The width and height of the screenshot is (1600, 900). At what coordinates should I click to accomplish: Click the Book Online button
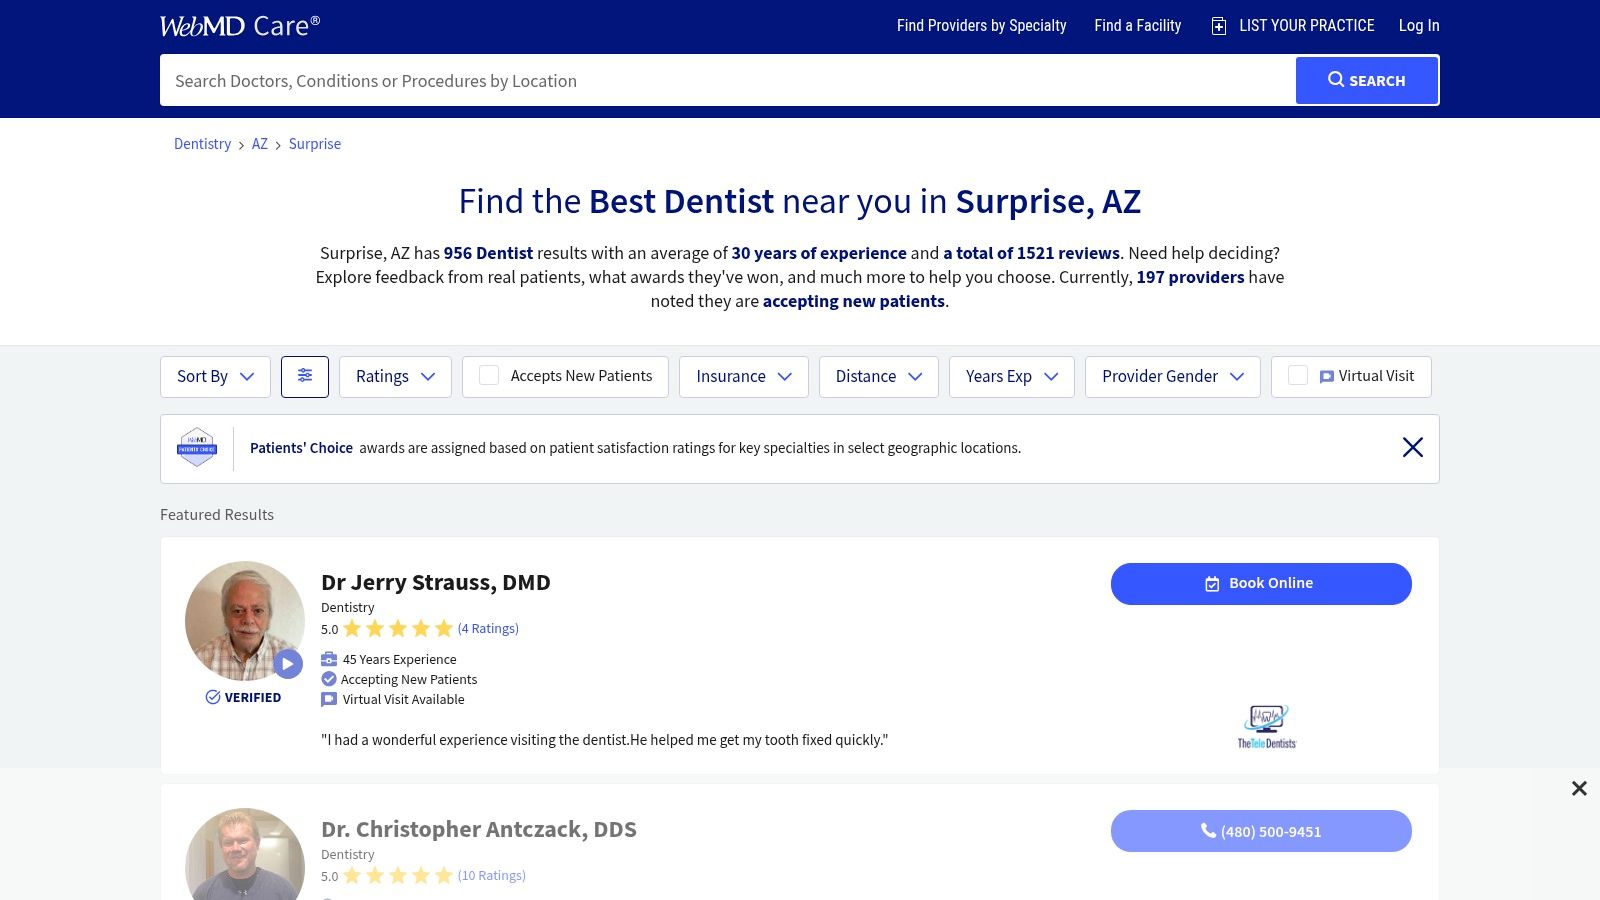(1260, 584)
